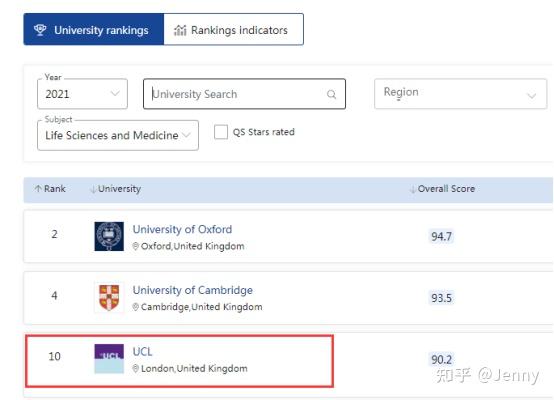This screenshot has width=554, height=400.
Task: Open the Life Sciences and Medicine subject dropdown
Action: [x=118, y=135]
